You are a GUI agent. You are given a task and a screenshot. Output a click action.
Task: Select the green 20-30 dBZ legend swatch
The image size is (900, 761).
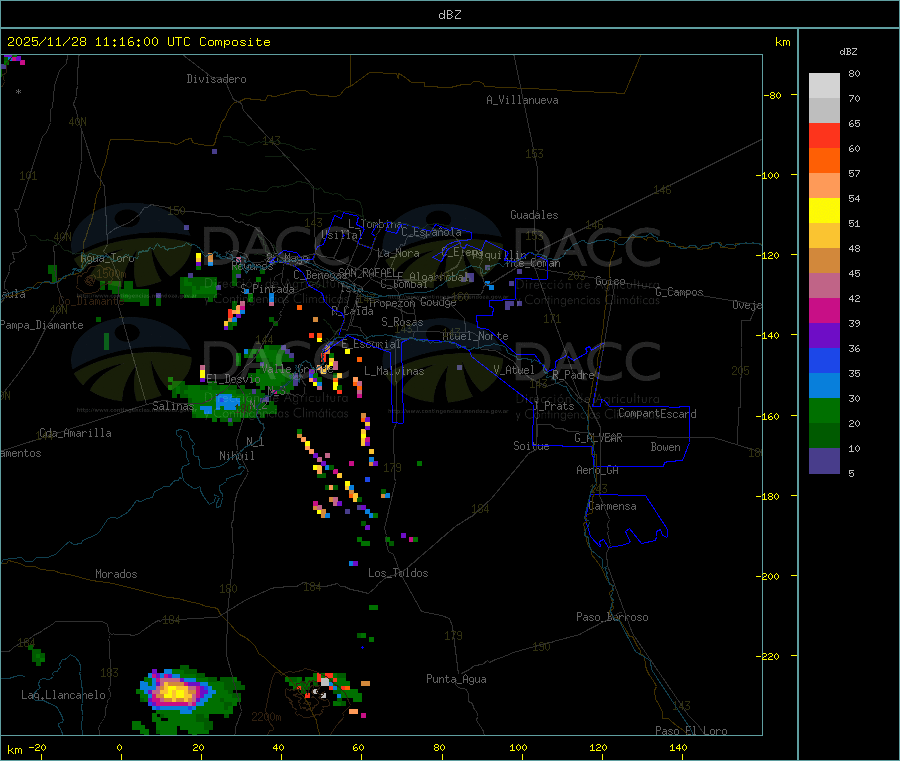[x=824, y=410]
